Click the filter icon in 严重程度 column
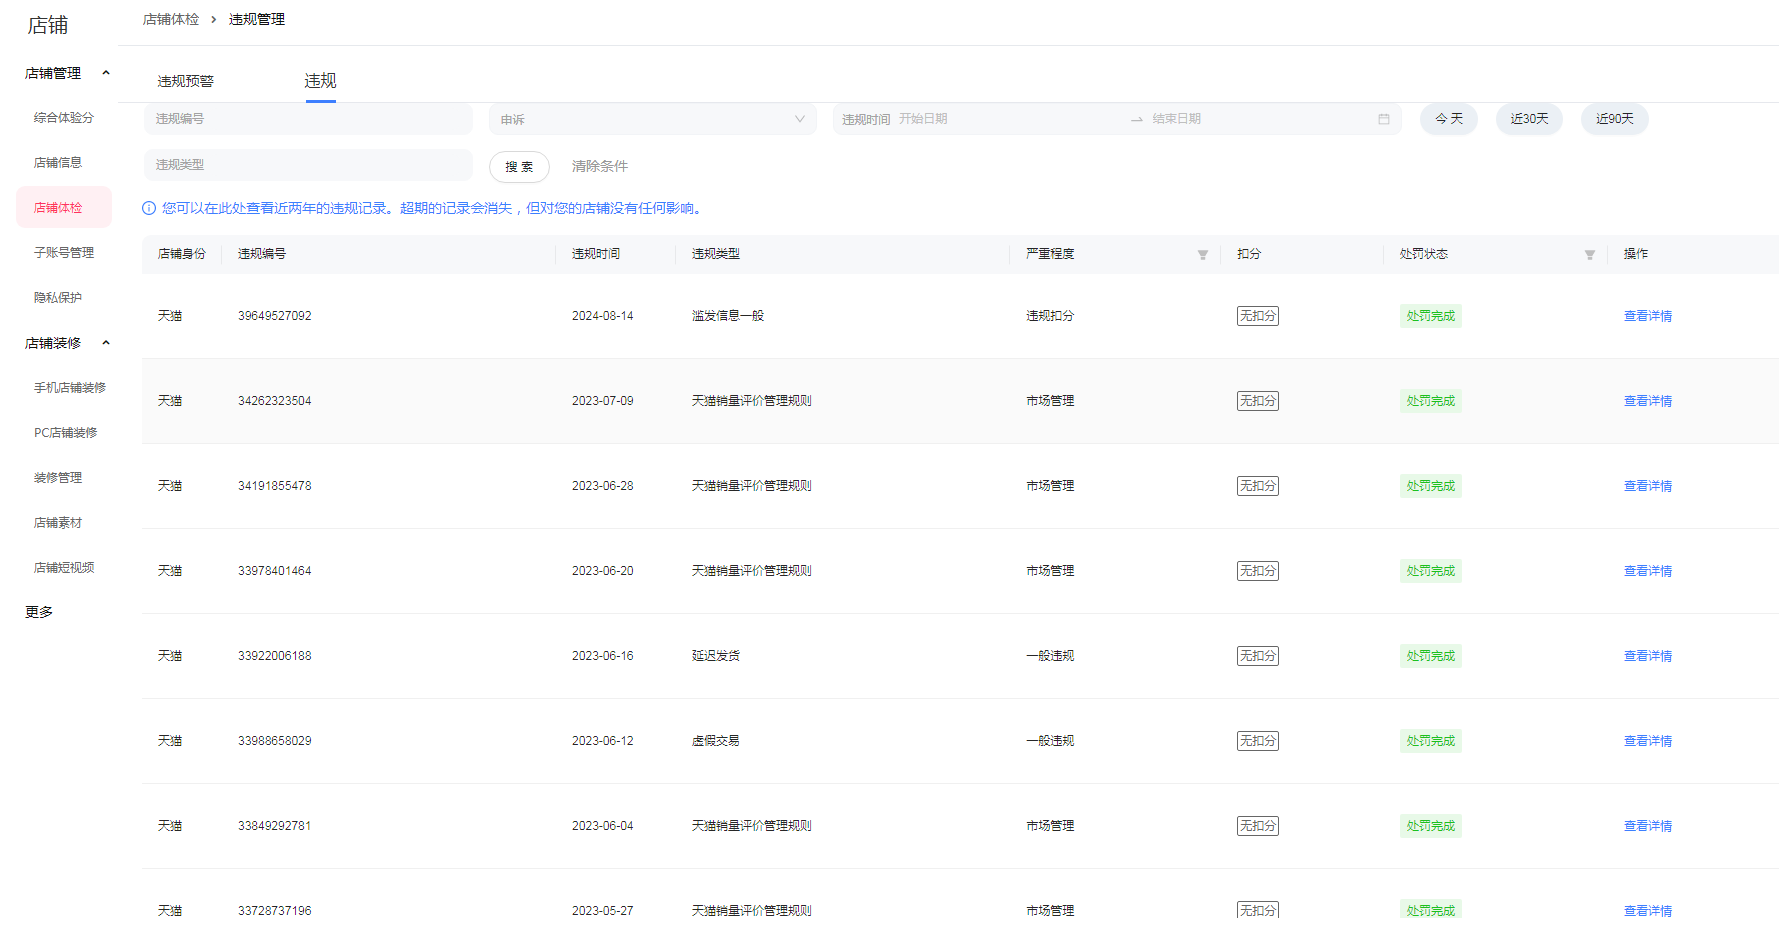The image size is (1779, 933). click(1202, 255)
